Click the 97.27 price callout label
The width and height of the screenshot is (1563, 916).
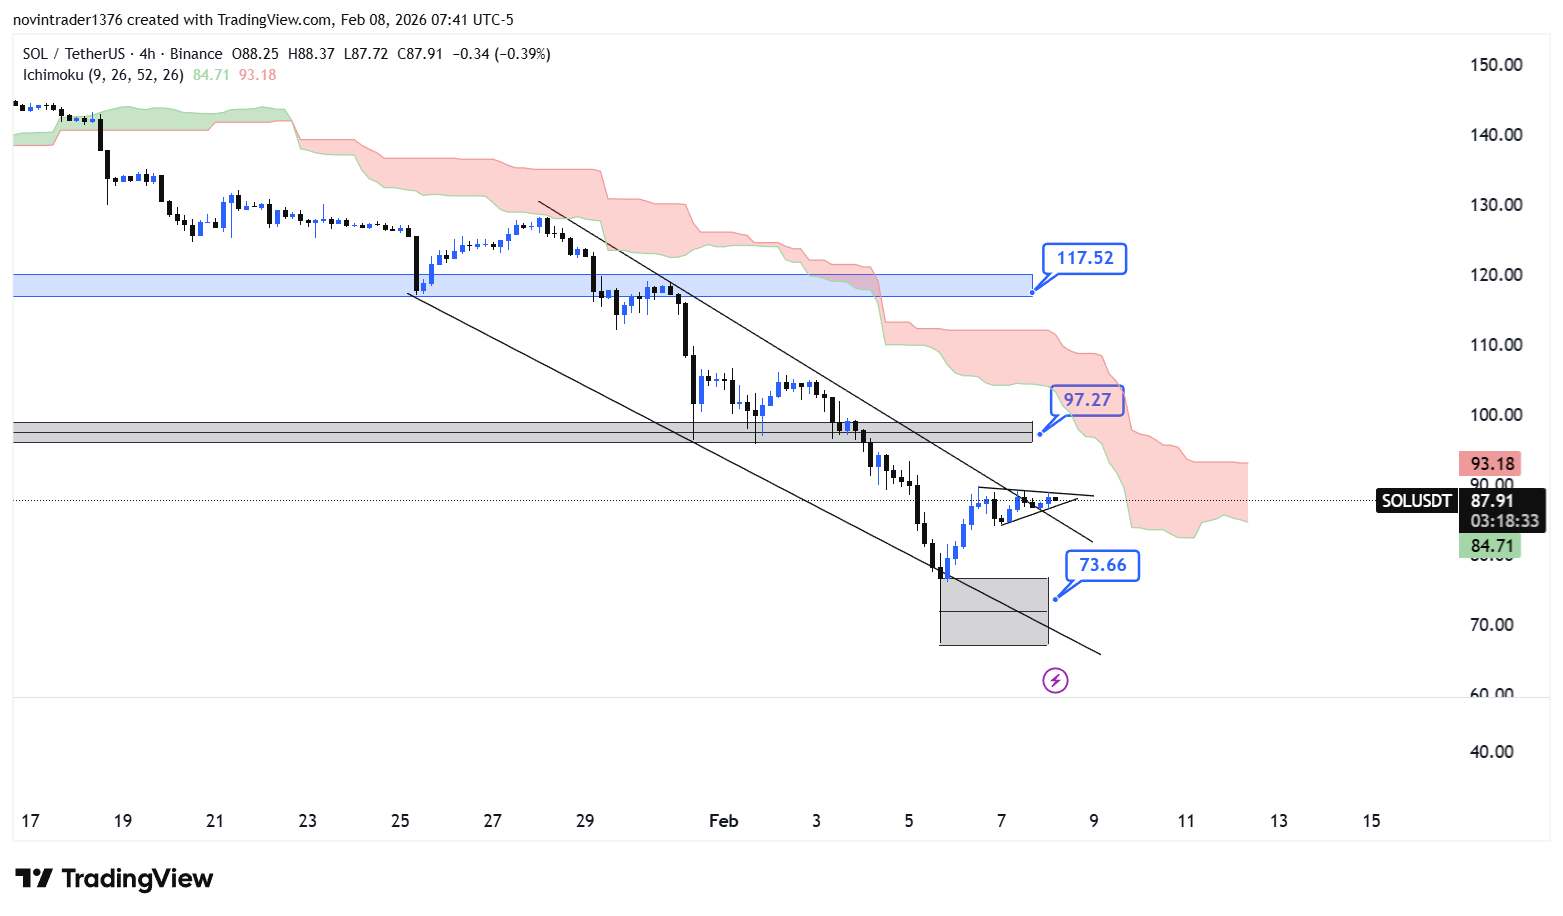1087,400
